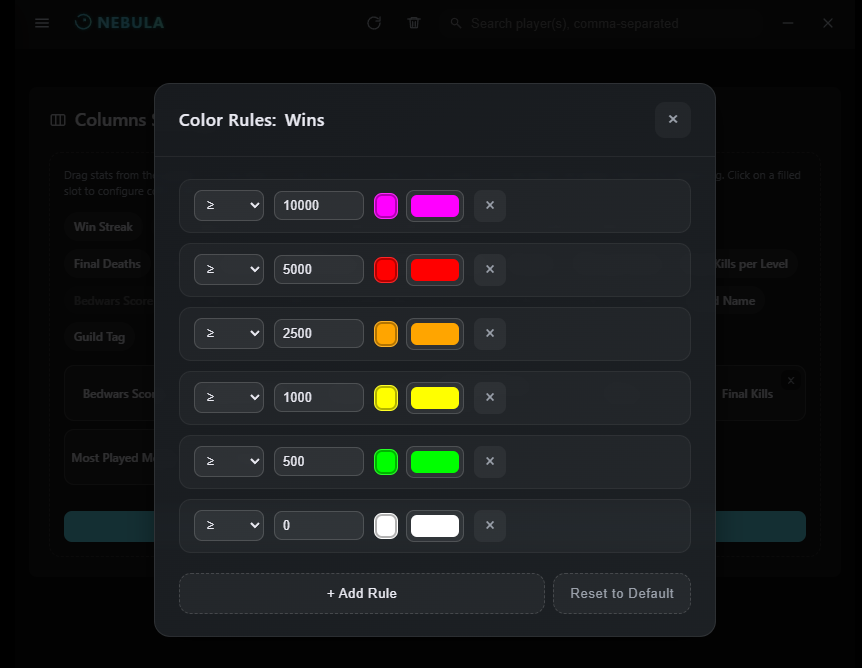Open the green color circle for 500
This screenshot has height=668, width=862.
(x=386, y=461)
